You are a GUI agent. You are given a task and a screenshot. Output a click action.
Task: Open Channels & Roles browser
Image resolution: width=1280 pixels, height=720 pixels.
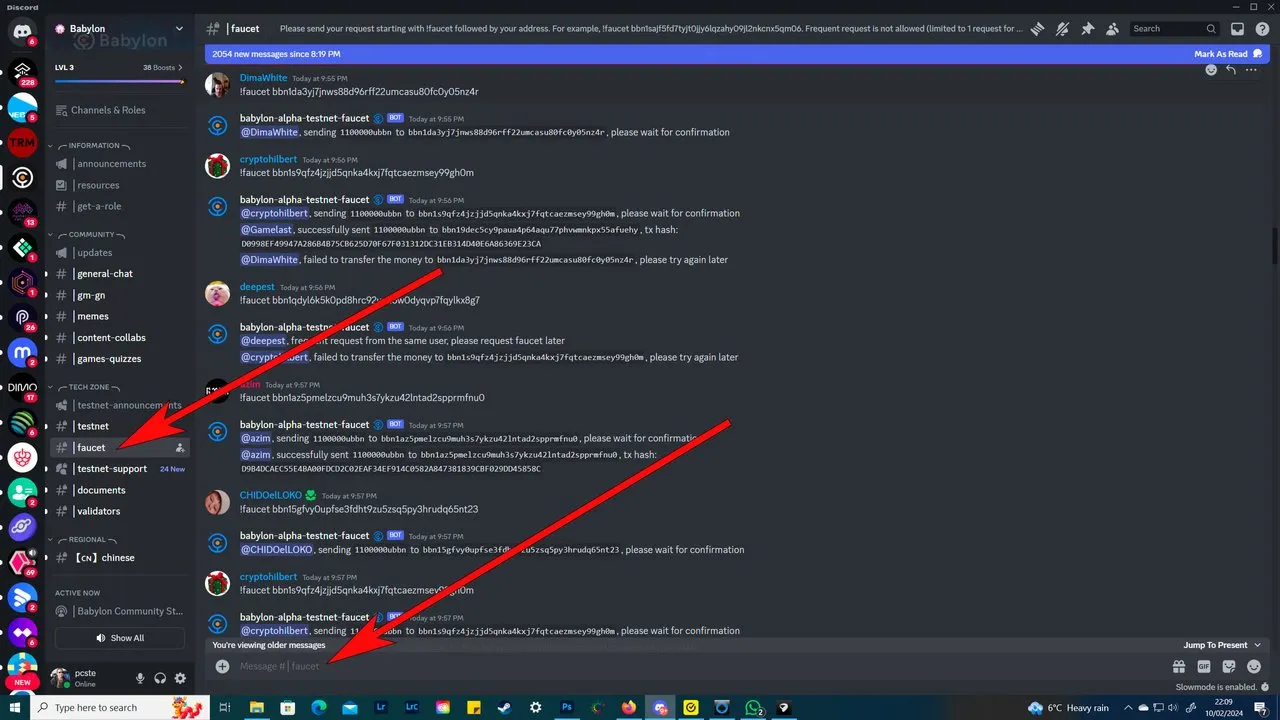[x=120, y=110]
